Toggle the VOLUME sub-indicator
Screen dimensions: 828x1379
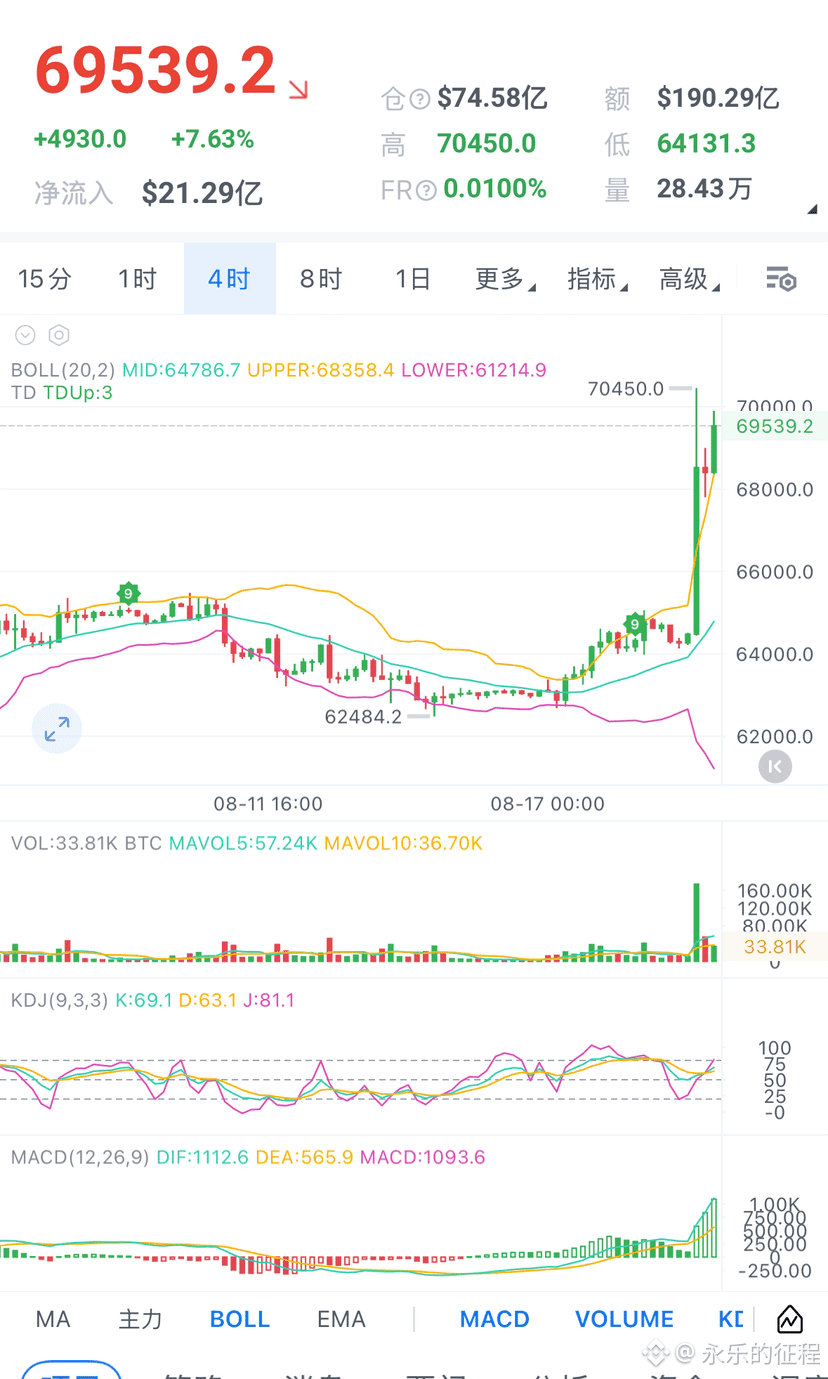[625, 1319]
